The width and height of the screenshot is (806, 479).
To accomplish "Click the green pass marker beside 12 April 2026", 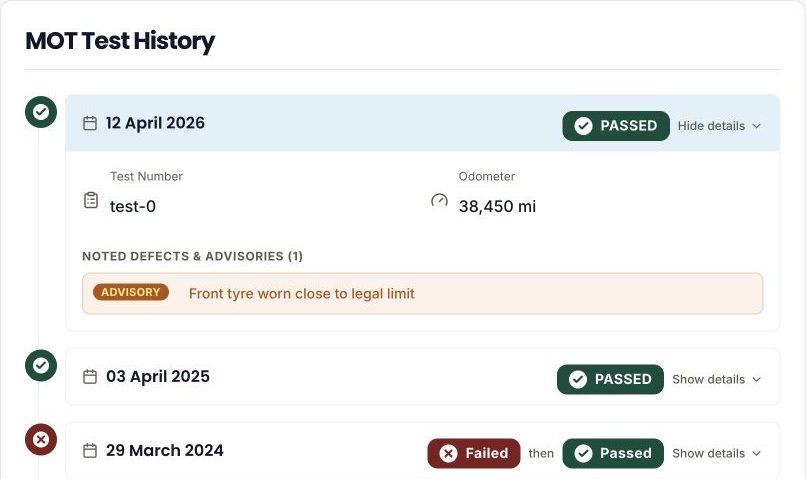I will pos(41,112).
